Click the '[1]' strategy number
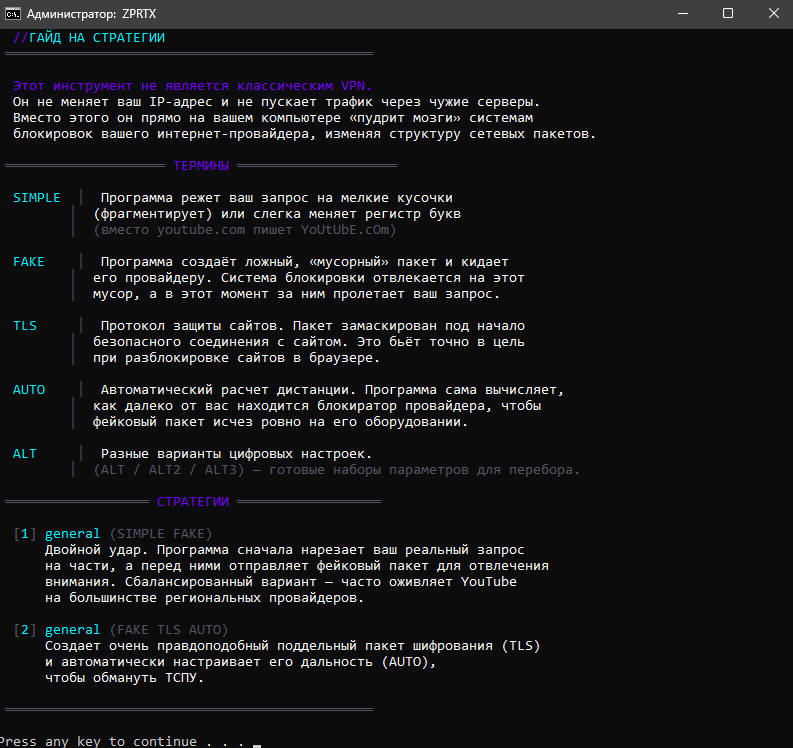The image size is (793, 748). click(25, 534)
